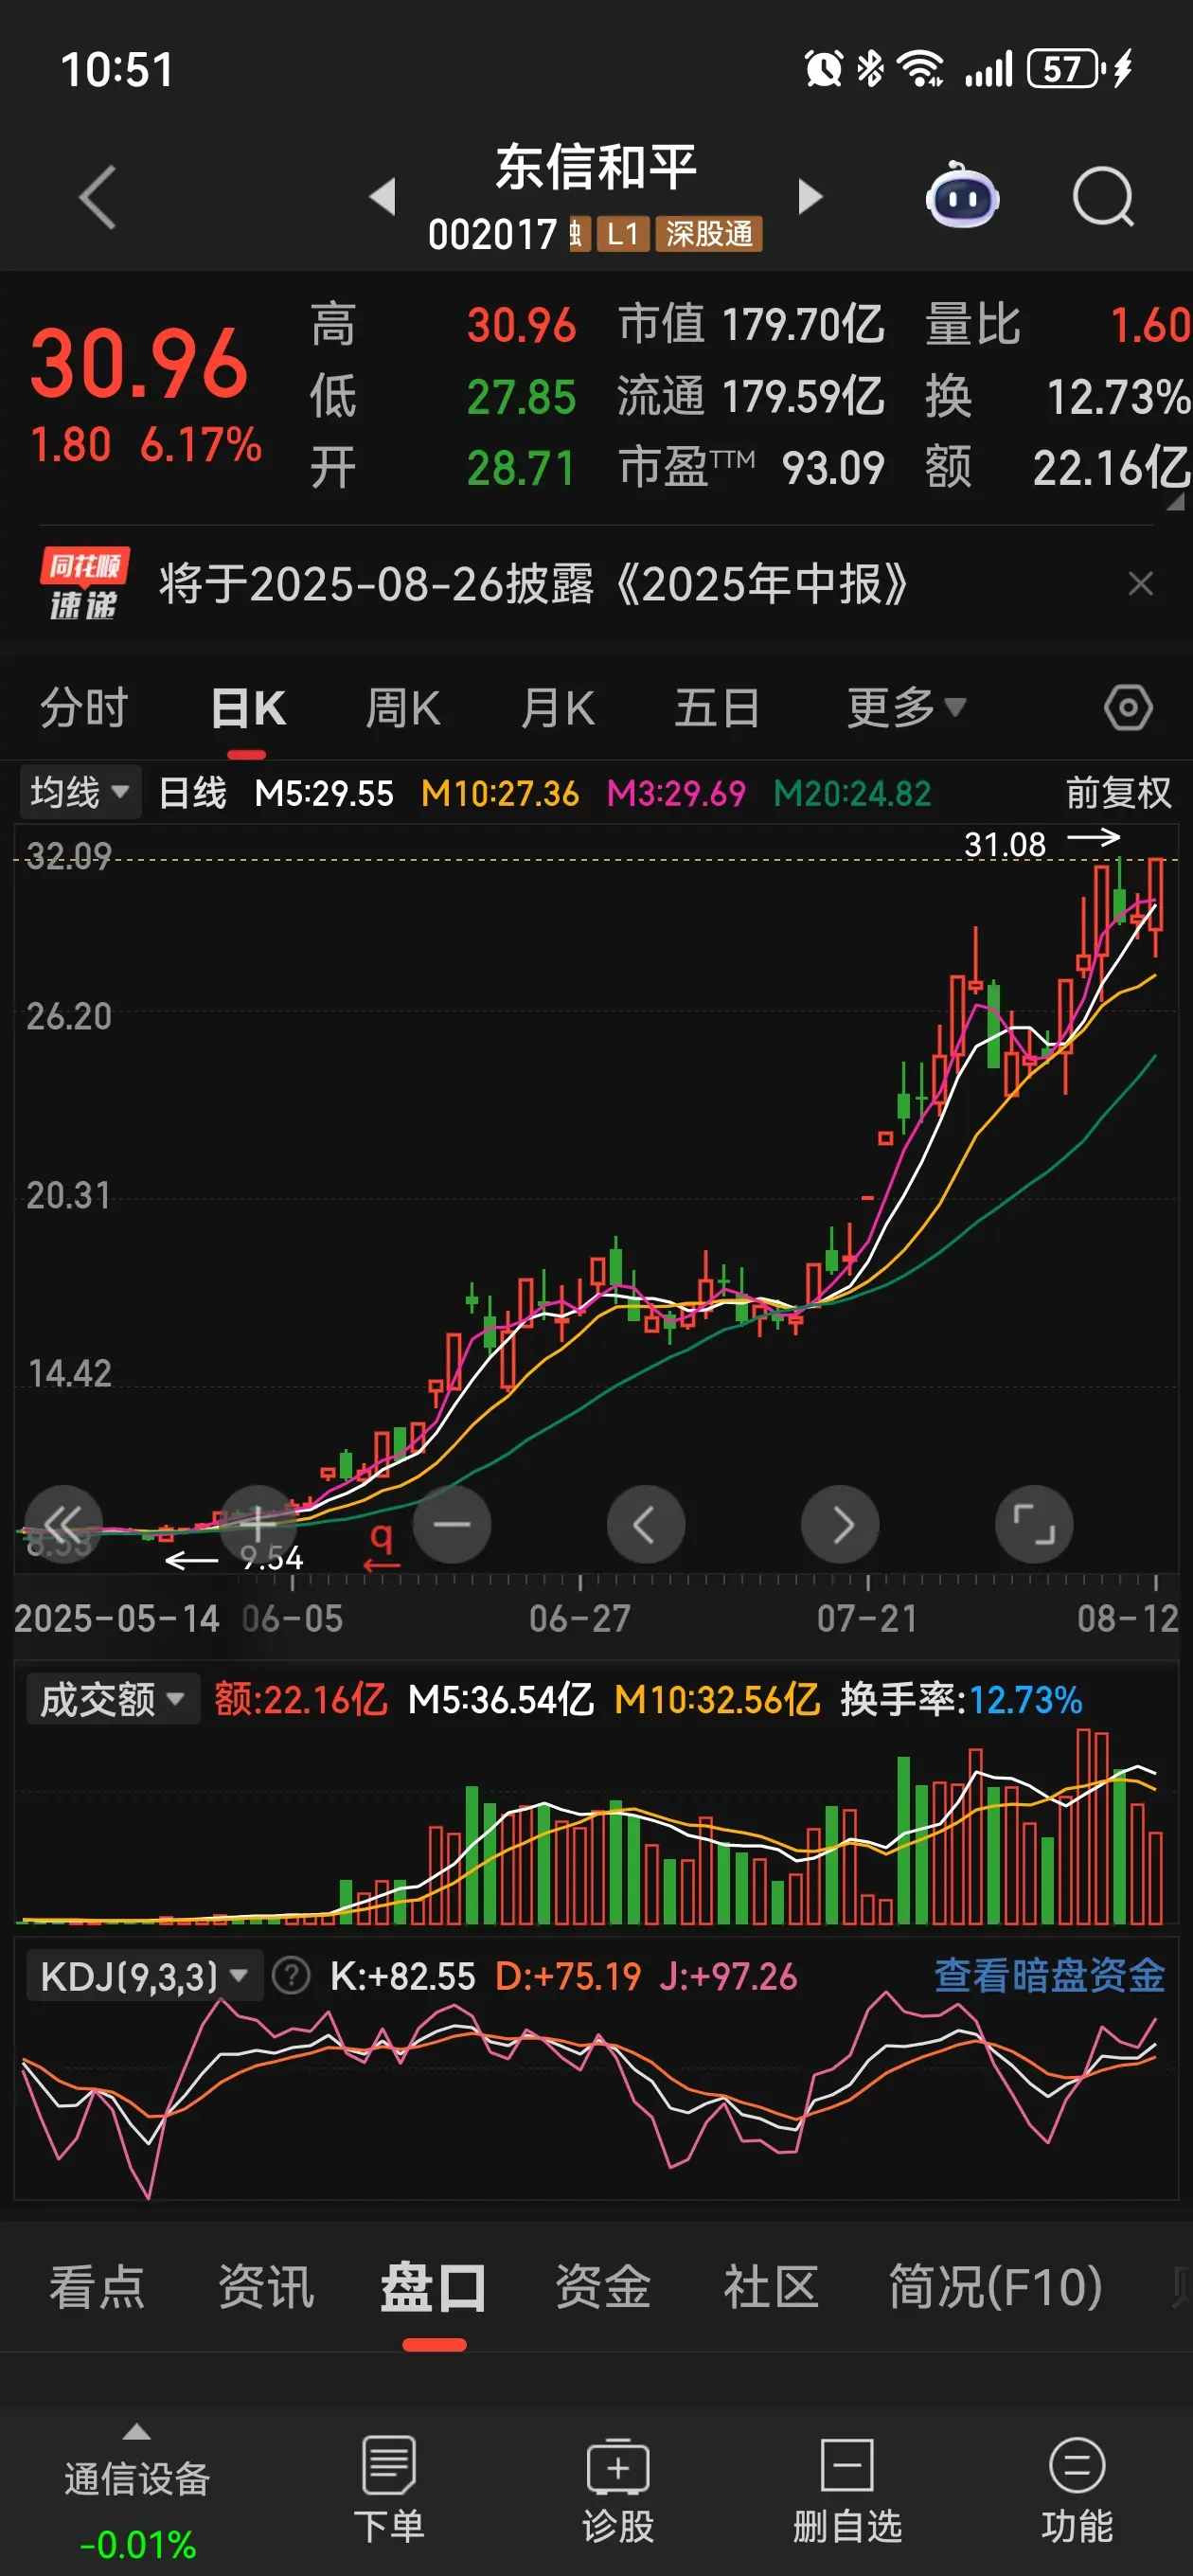The width and height of the screenshot is (1193, 2576).
Task: Tap the Wi-Fi status icon
Action: (920, 69)
